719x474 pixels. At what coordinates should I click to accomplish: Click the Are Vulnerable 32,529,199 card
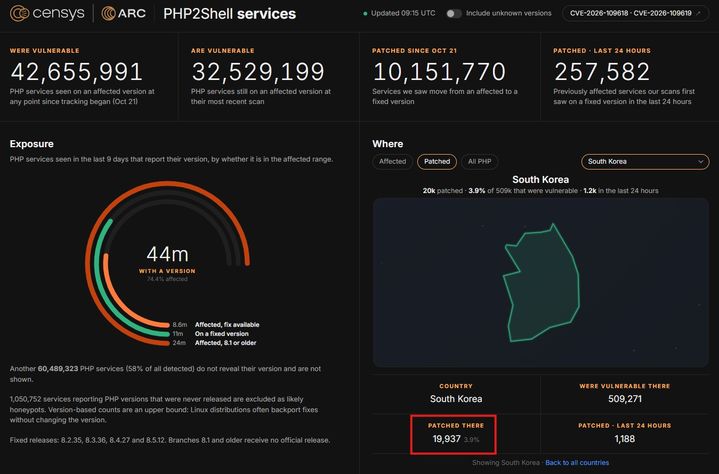tap(268, 77)
